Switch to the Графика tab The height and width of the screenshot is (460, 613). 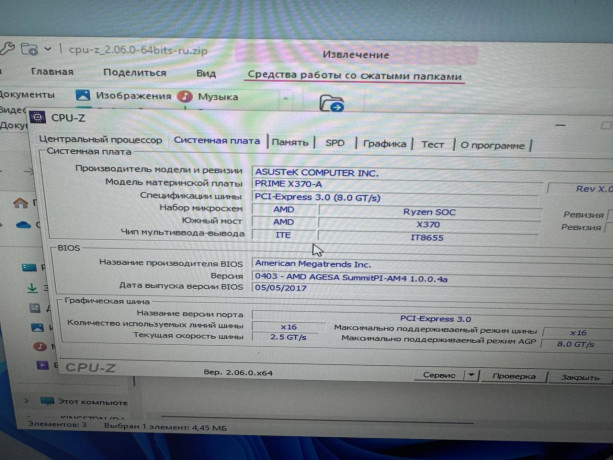click(x=384, y=144)
